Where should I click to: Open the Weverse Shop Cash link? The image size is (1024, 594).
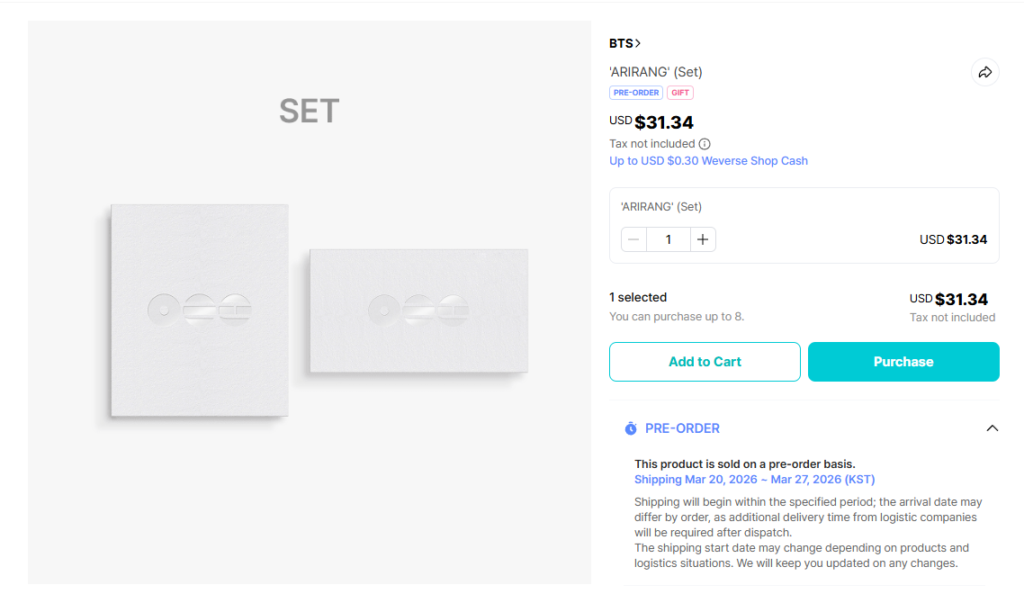point(708,161)
